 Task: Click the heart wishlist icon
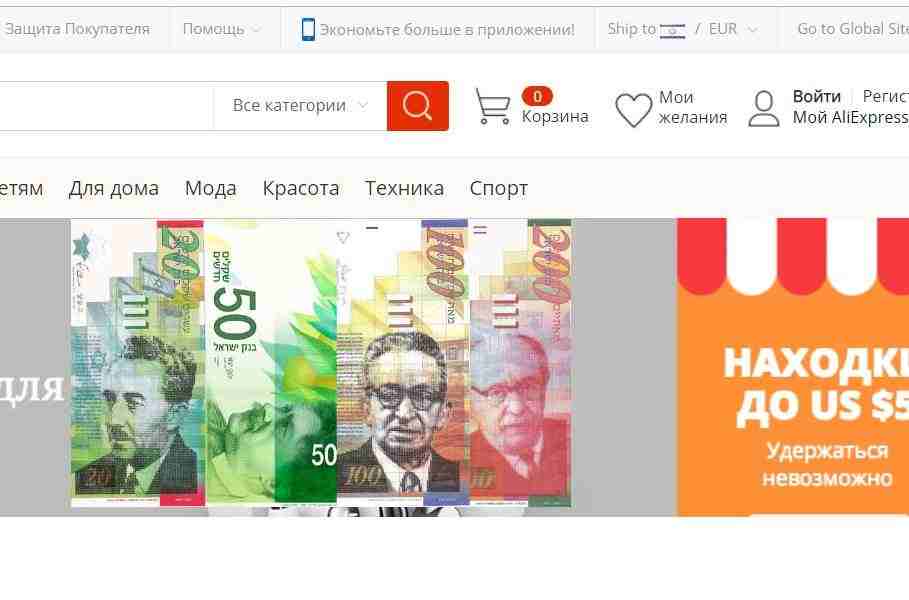(x=633, y=110)
